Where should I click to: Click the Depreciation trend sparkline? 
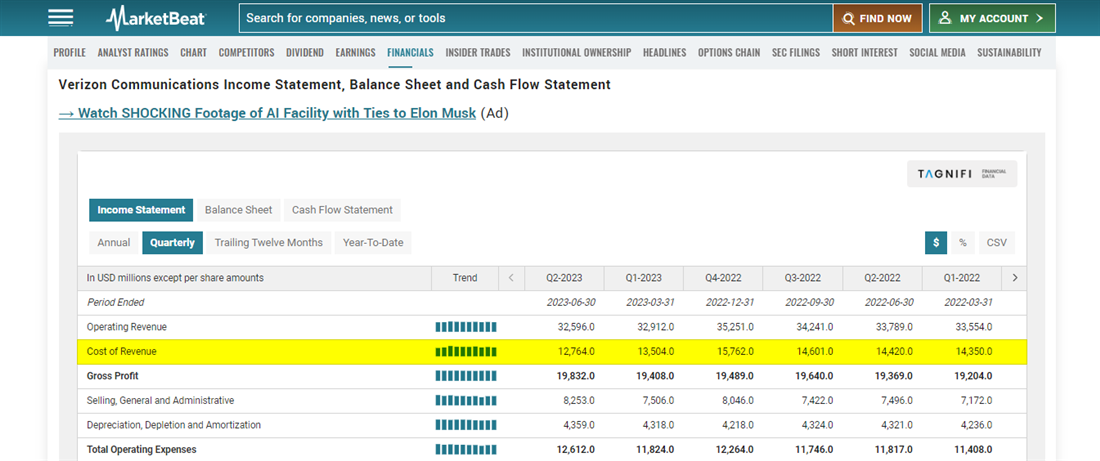[465, 425]
